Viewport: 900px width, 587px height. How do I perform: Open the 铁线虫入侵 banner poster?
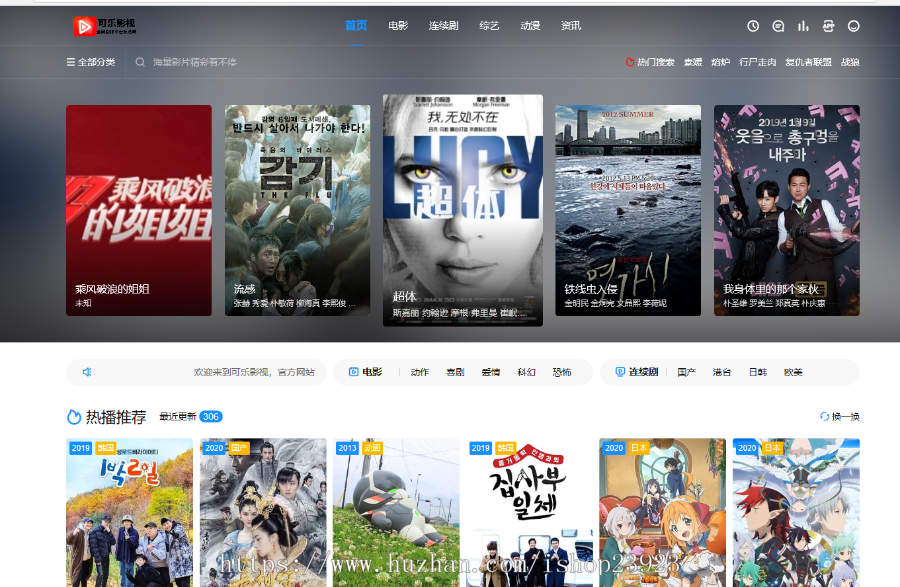(x=628, y=210)
